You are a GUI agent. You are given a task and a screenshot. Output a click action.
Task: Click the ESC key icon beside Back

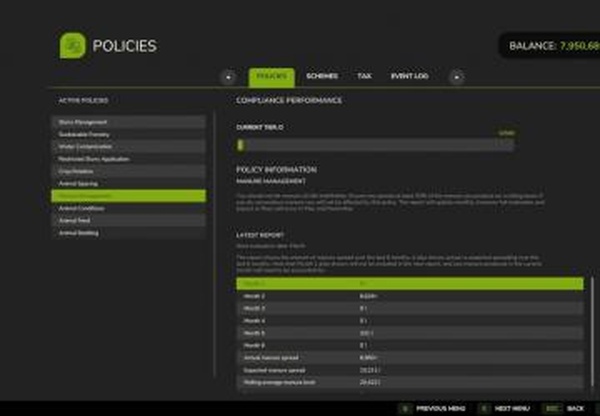(552, 408)
